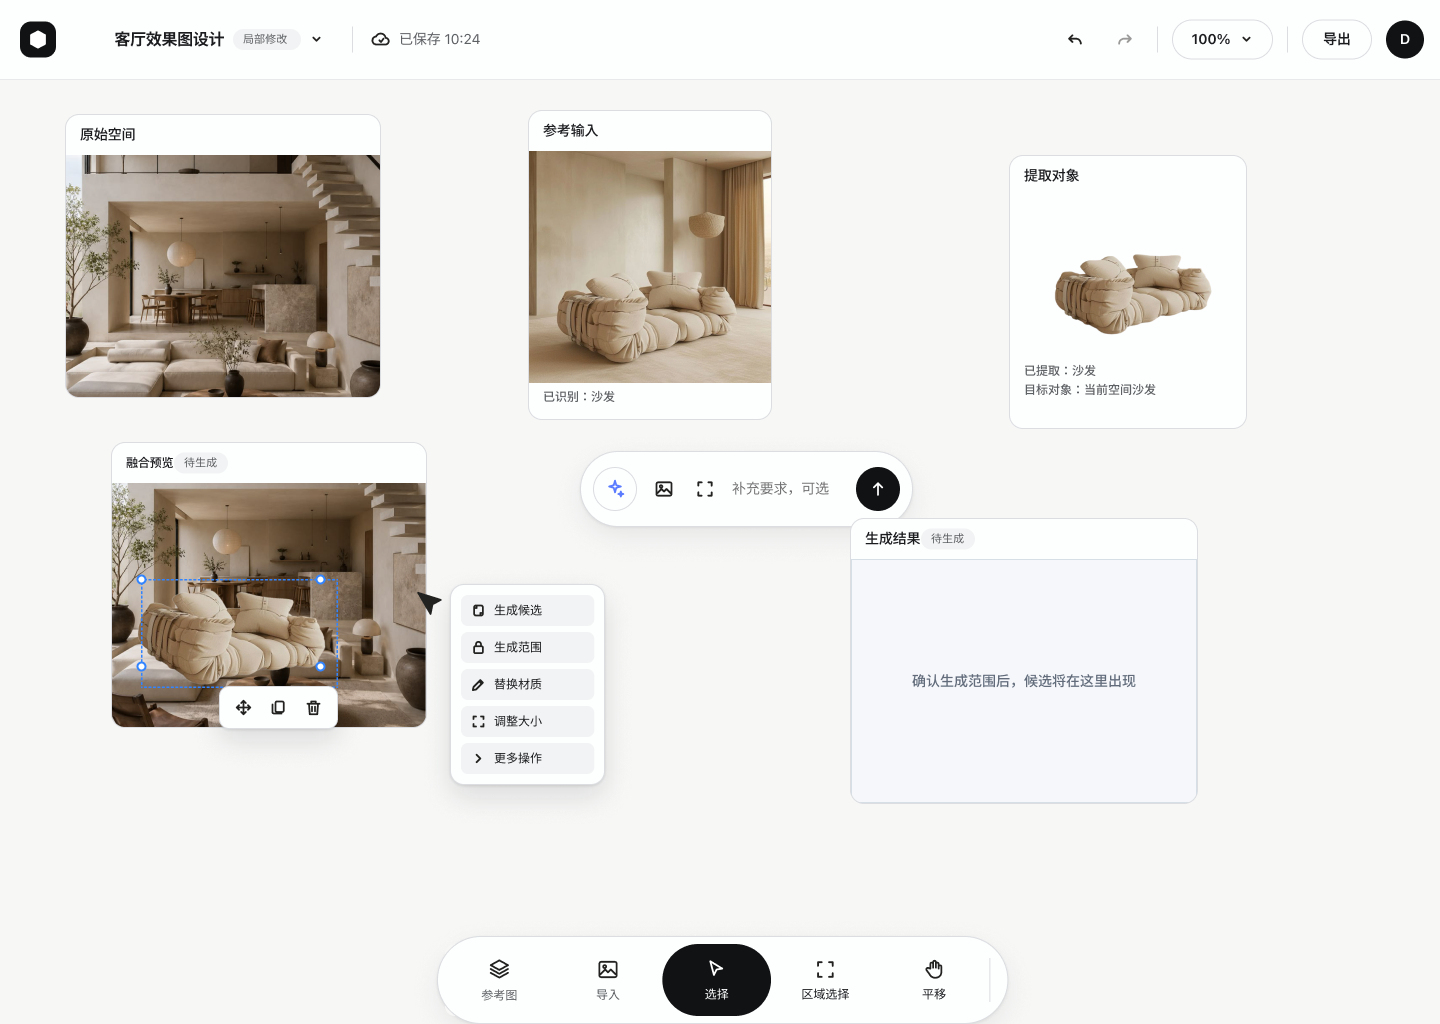Click the 待生成 tag beside 融合预览
The height and width of the screenshot is (1024, 1440).
[x=200, y=463]
